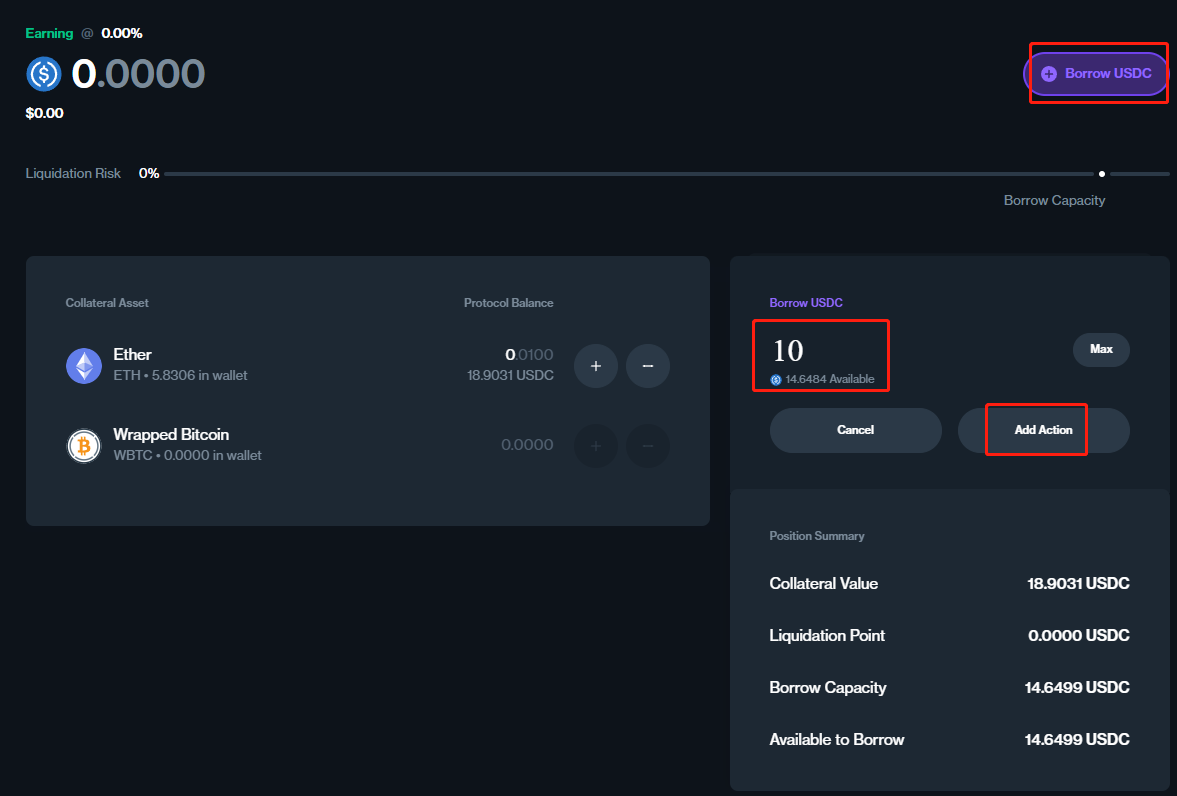Click the plus button in Wrapped Bitcoin row
Viewport: 1177px width, 796px height.
(x=596, y=446)
